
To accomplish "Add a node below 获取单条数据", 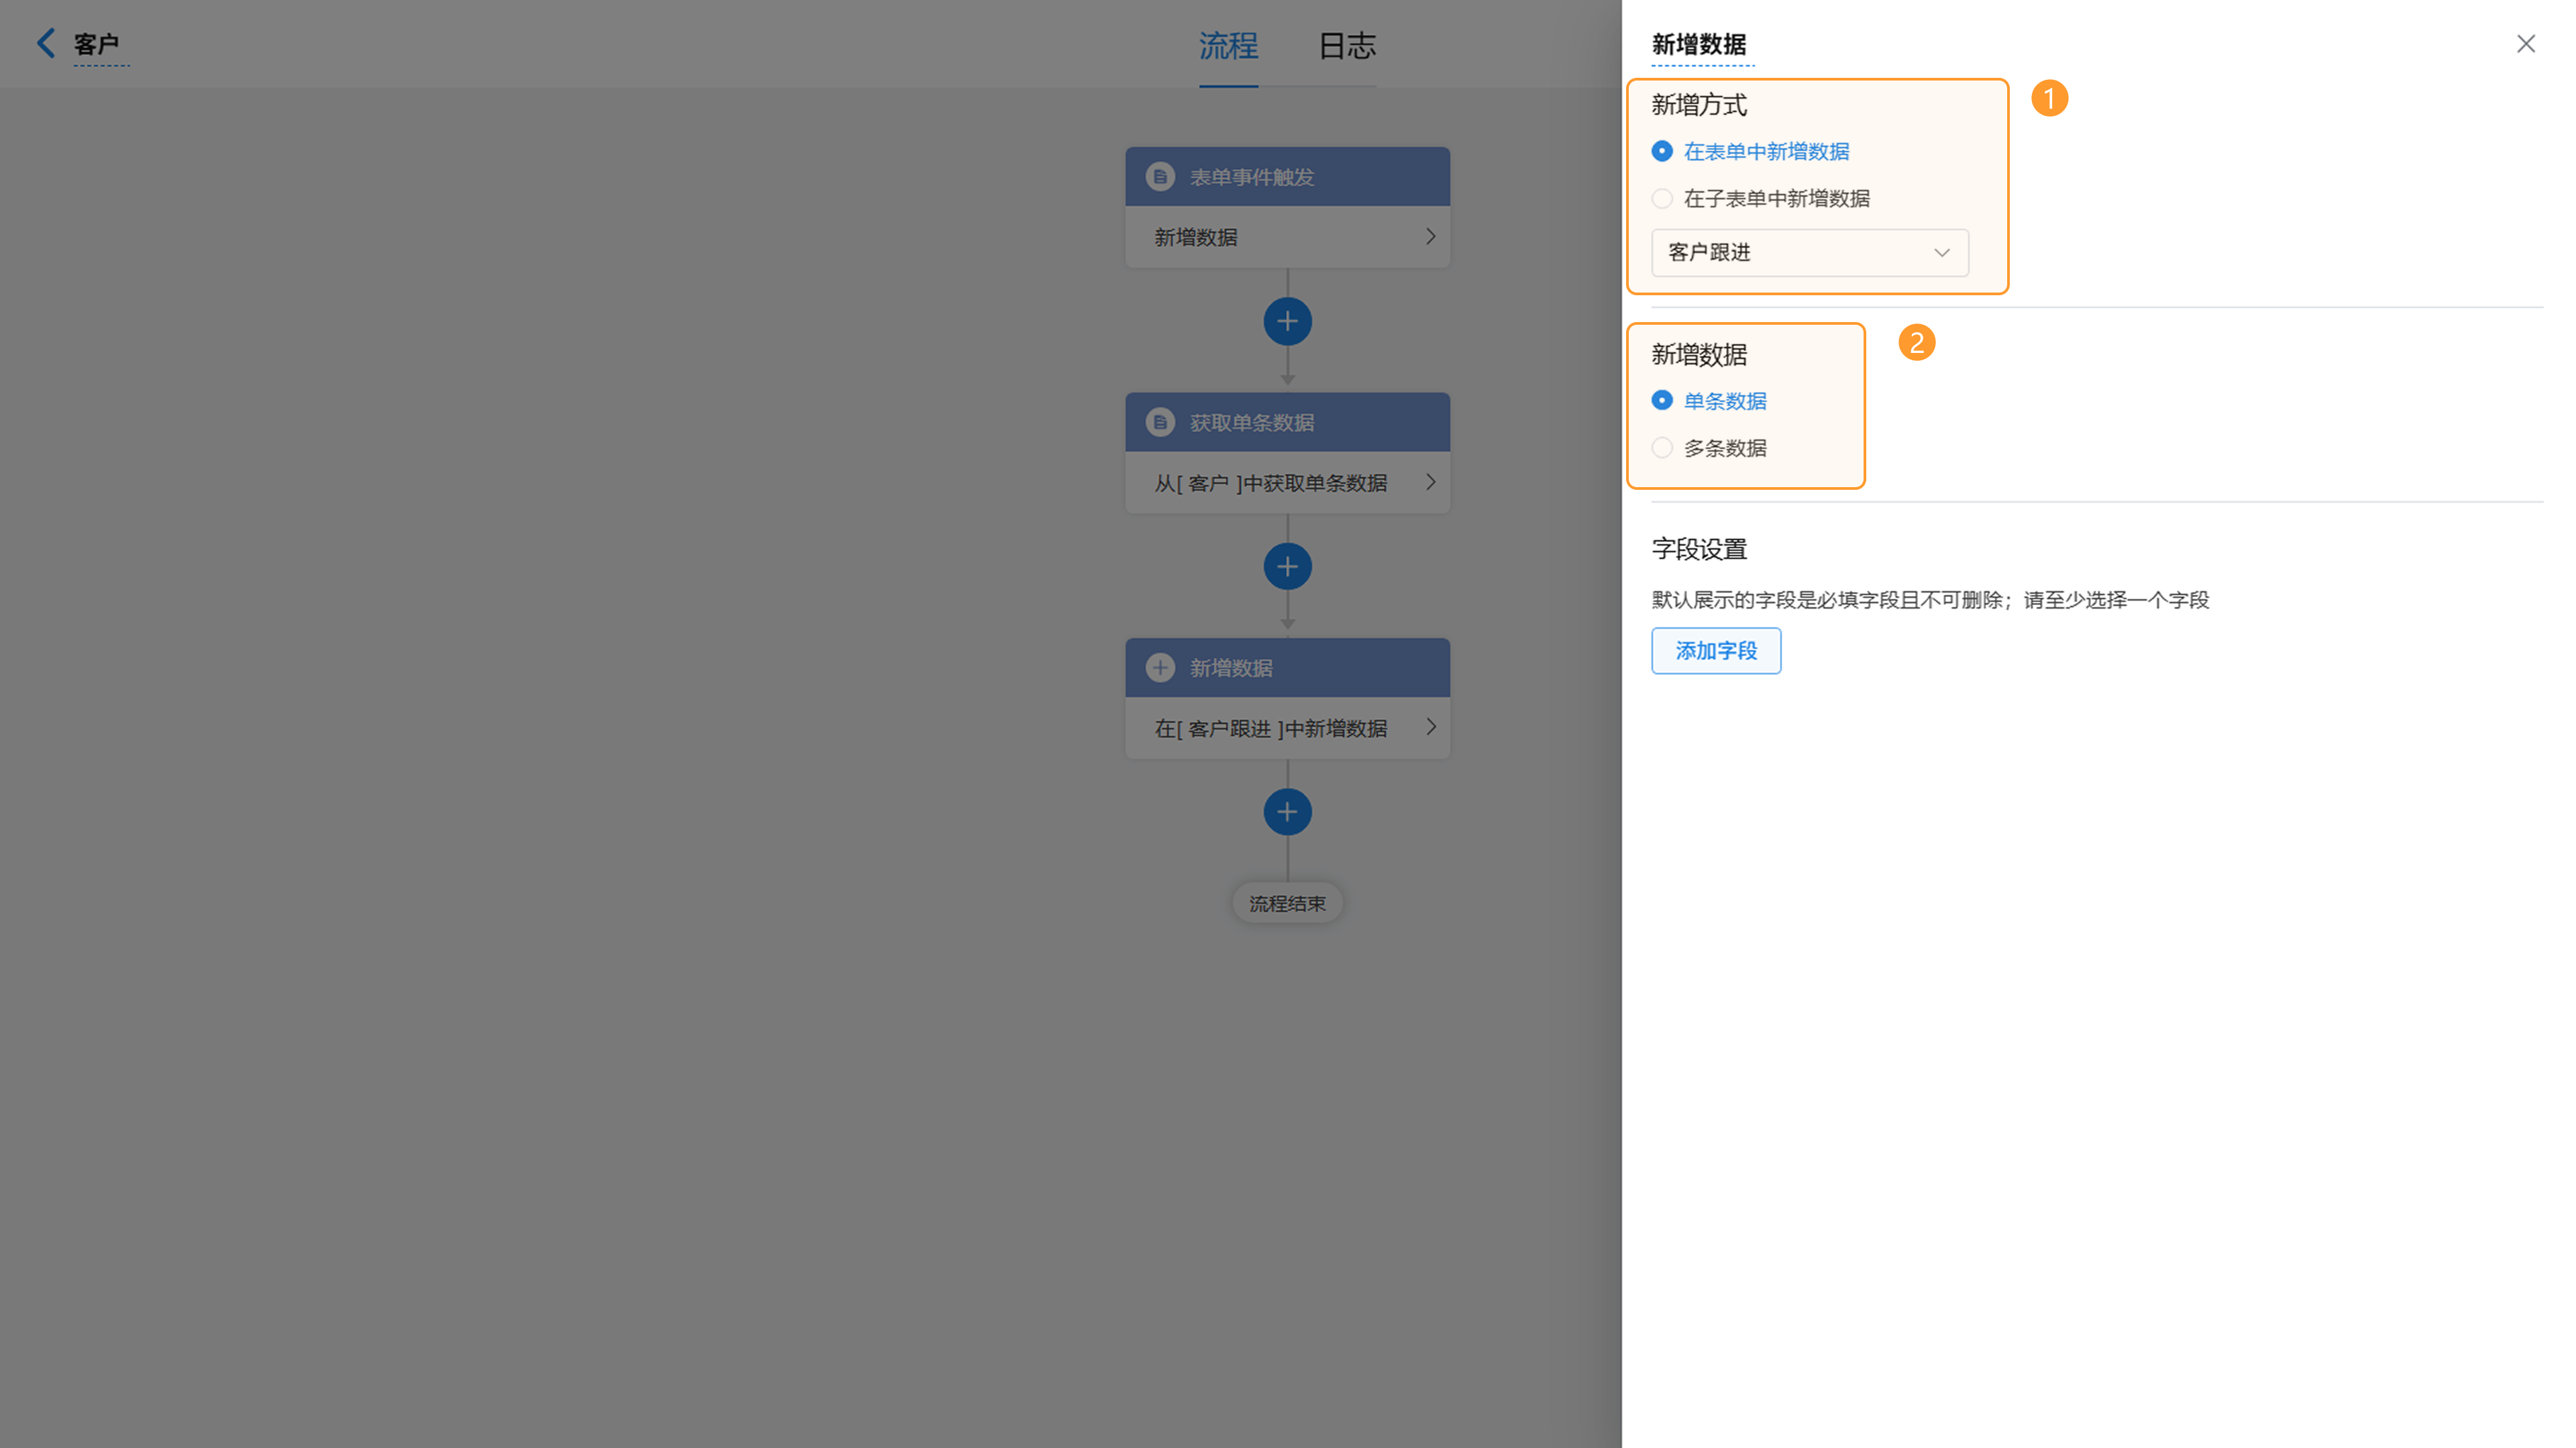I will click(x=1287, y=567).
